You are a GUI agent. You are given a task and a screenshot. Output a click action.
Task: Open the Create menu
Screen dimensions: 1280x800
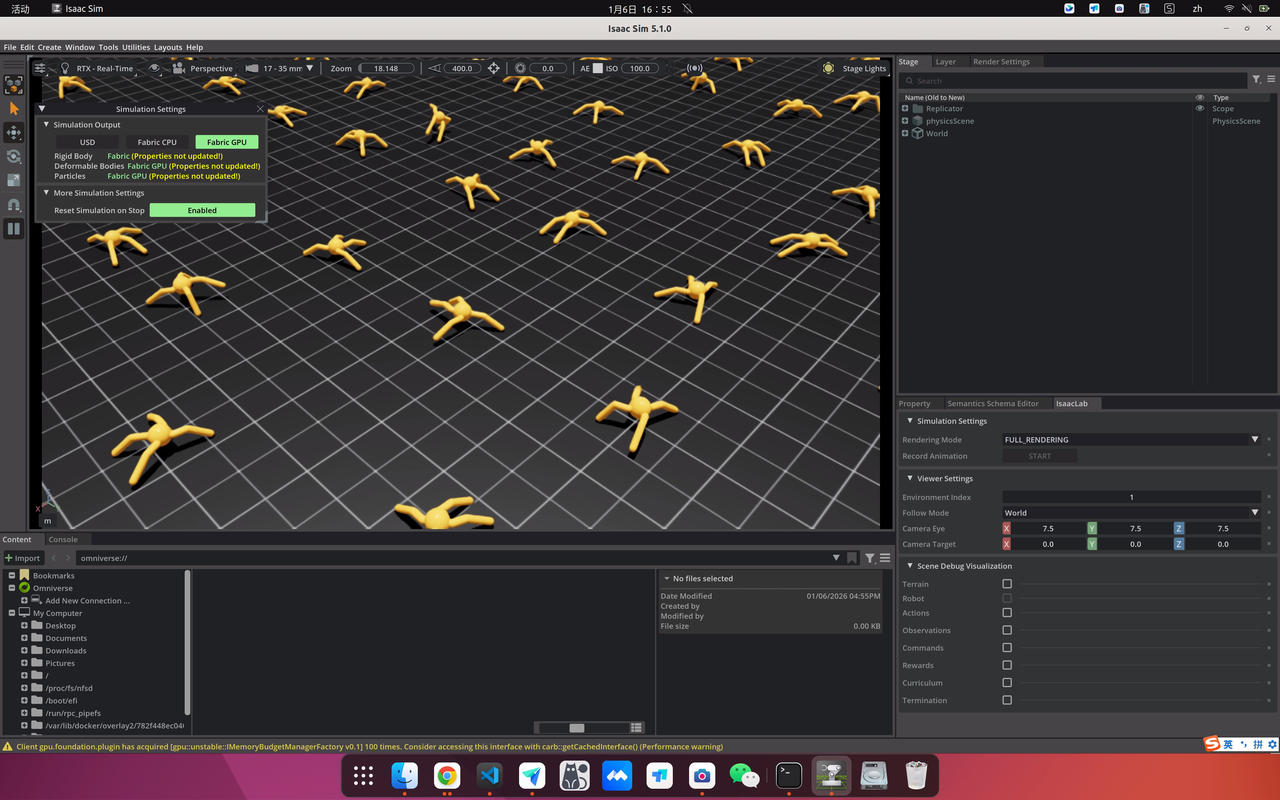(x=50, y=47)
